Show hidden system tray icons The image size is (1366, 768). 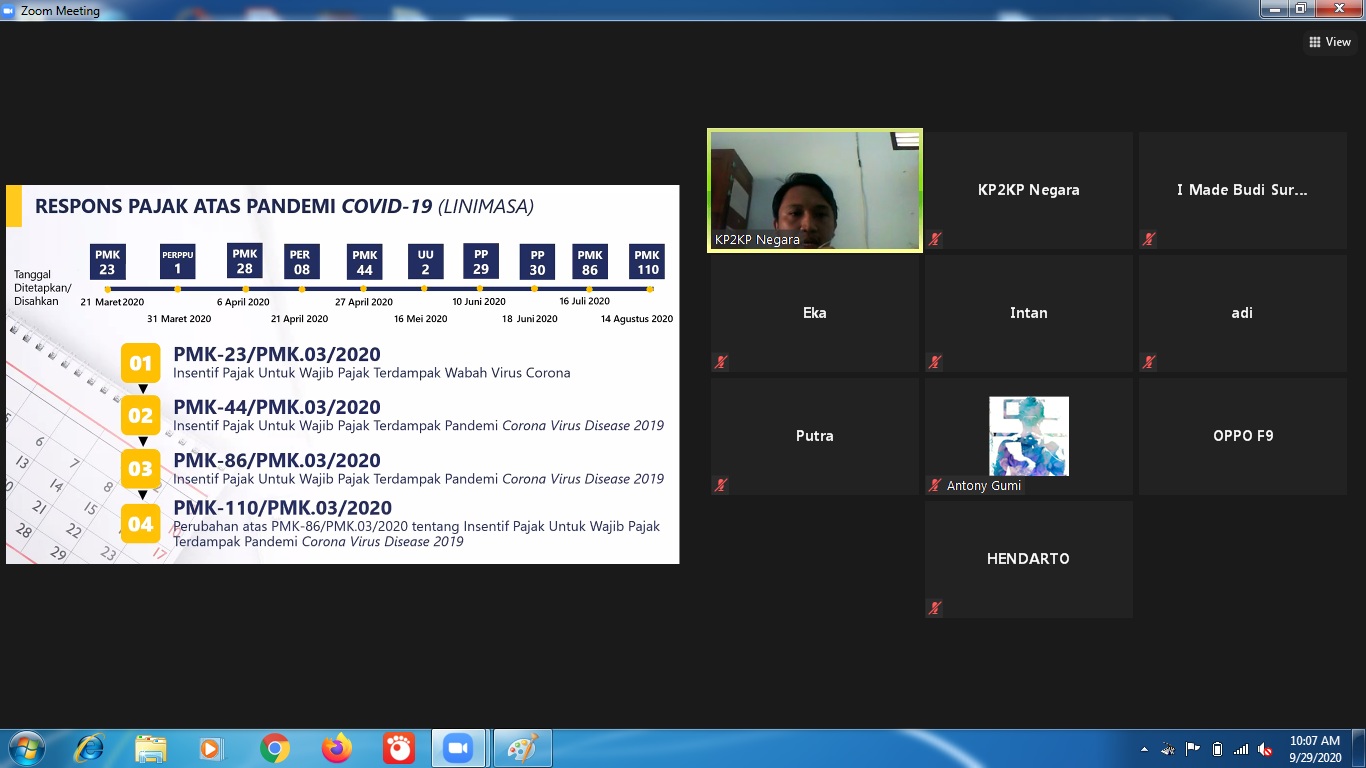tap(1144, 749)
